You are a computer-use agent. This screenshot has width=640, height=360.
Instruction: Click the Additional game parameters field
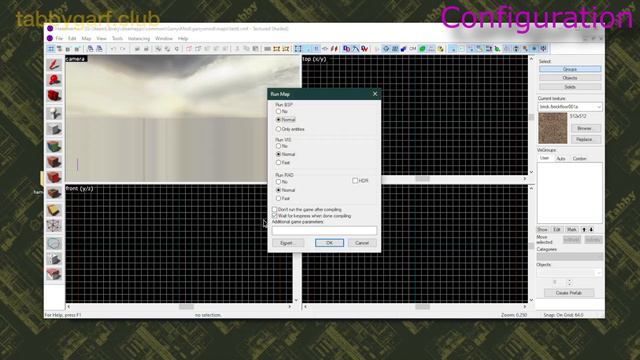click(324, 231)
